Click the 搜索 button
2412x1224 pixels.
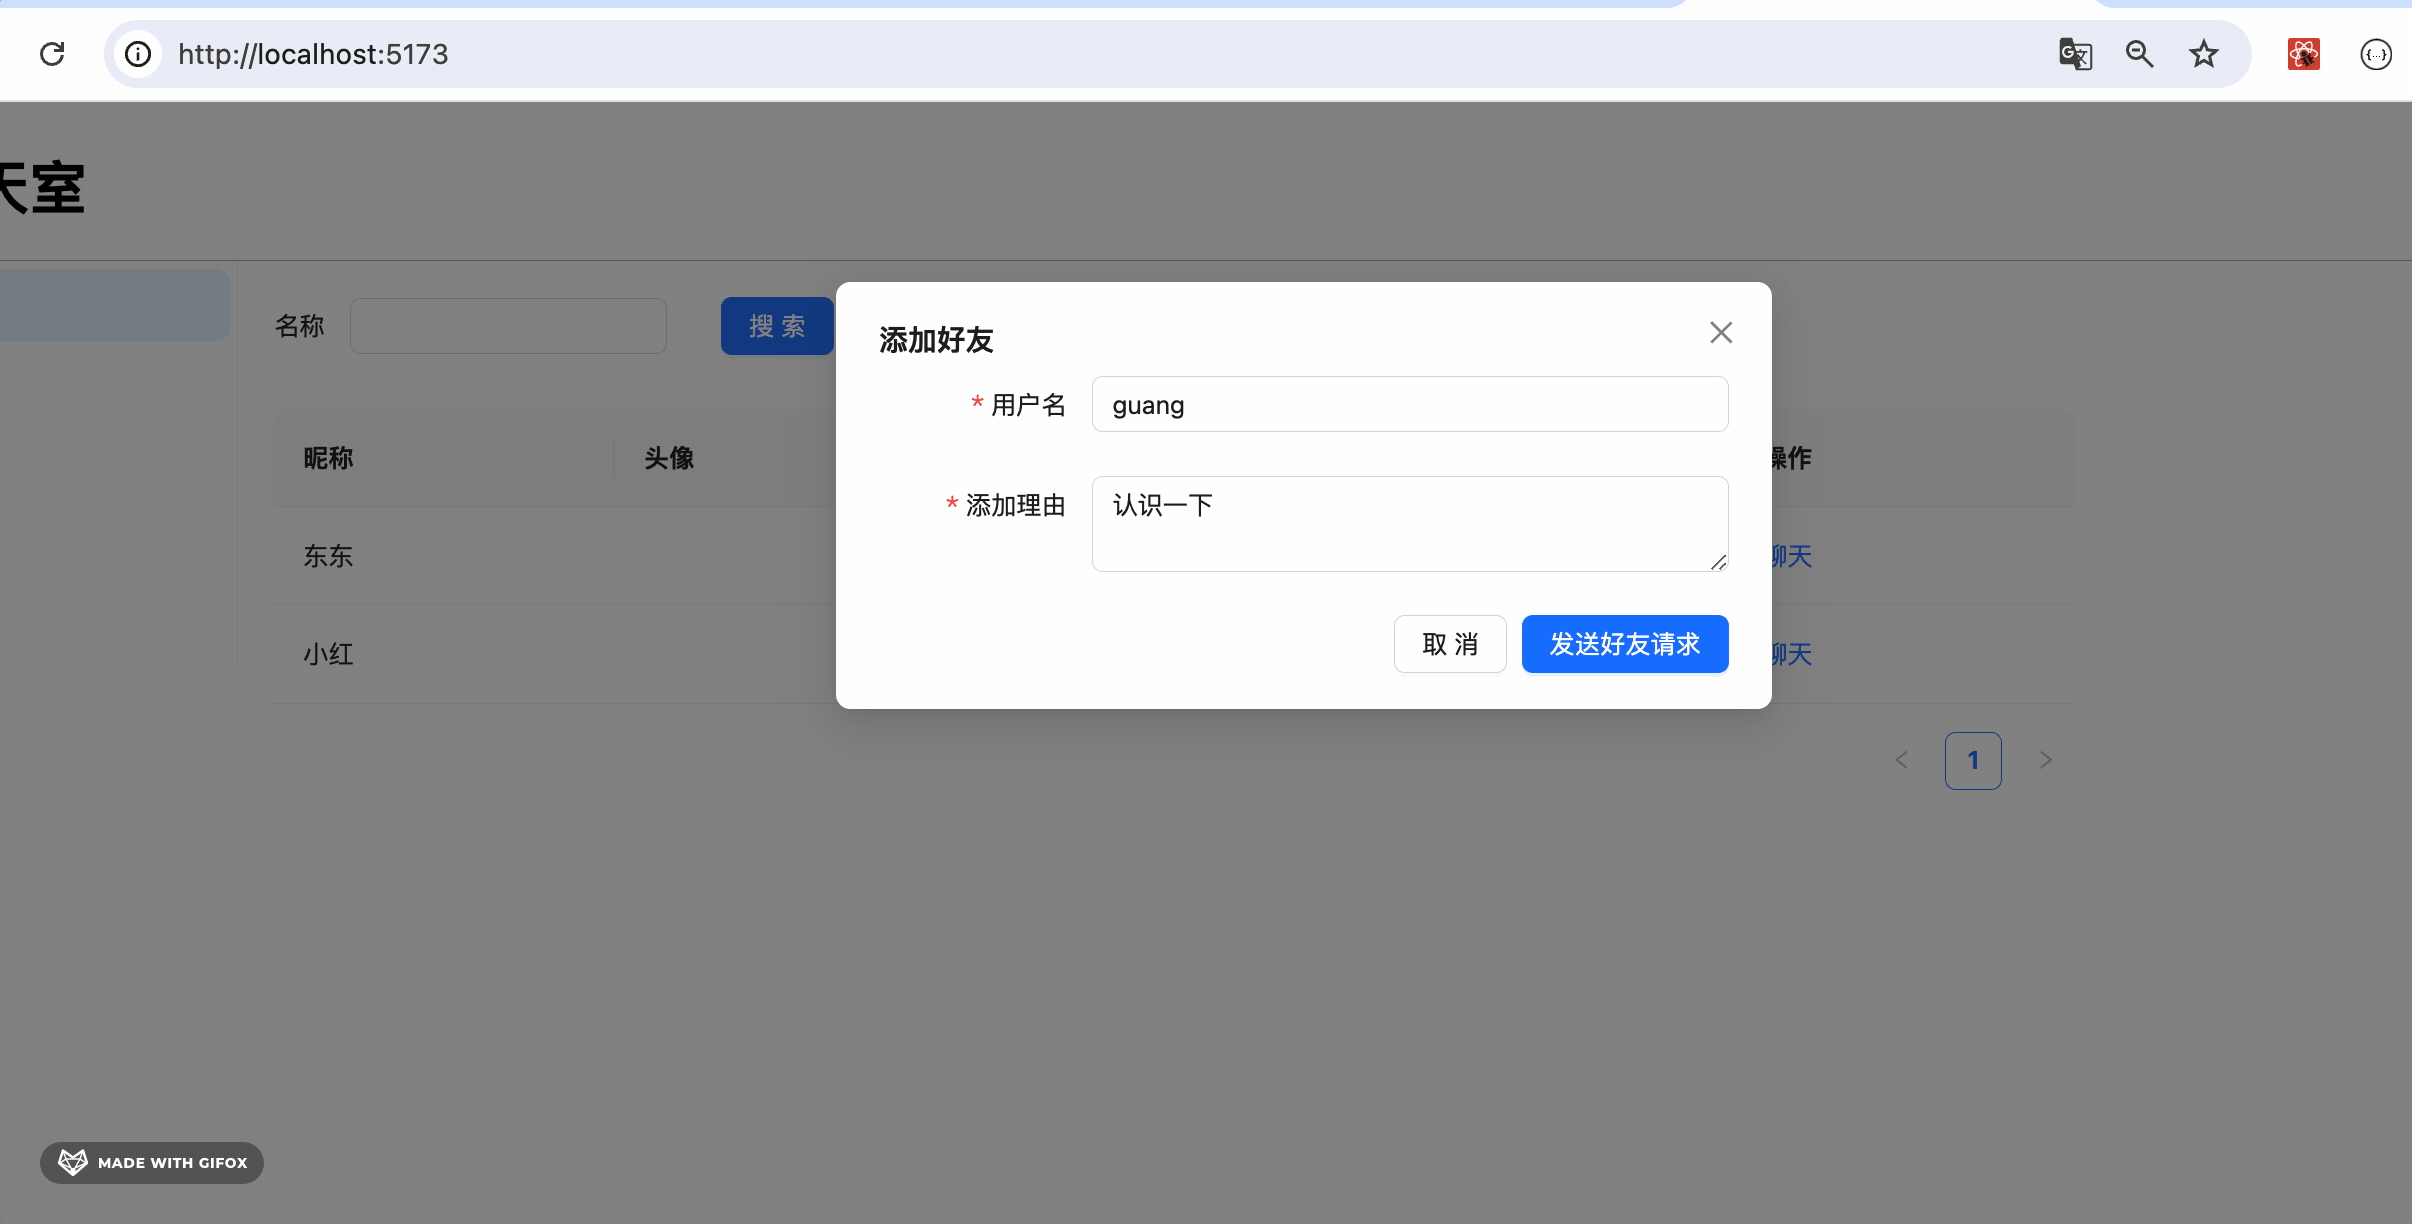click(777, 326)
